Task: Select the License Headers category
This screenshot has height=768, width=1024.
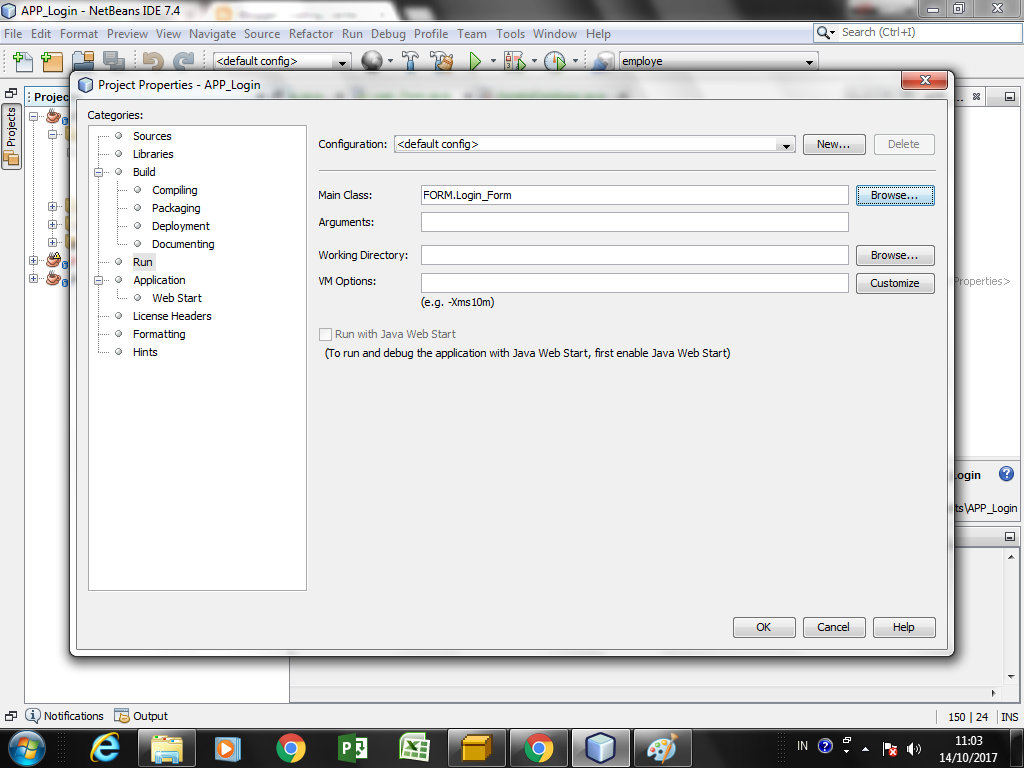Action: click(x=172, y=316)
